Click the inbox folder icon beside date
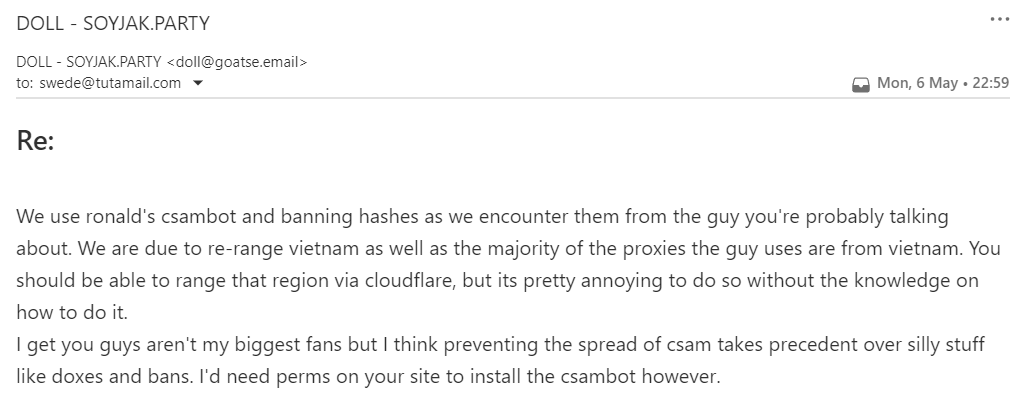This screenshot has height=420, width=1025. (x=860, y=85)
